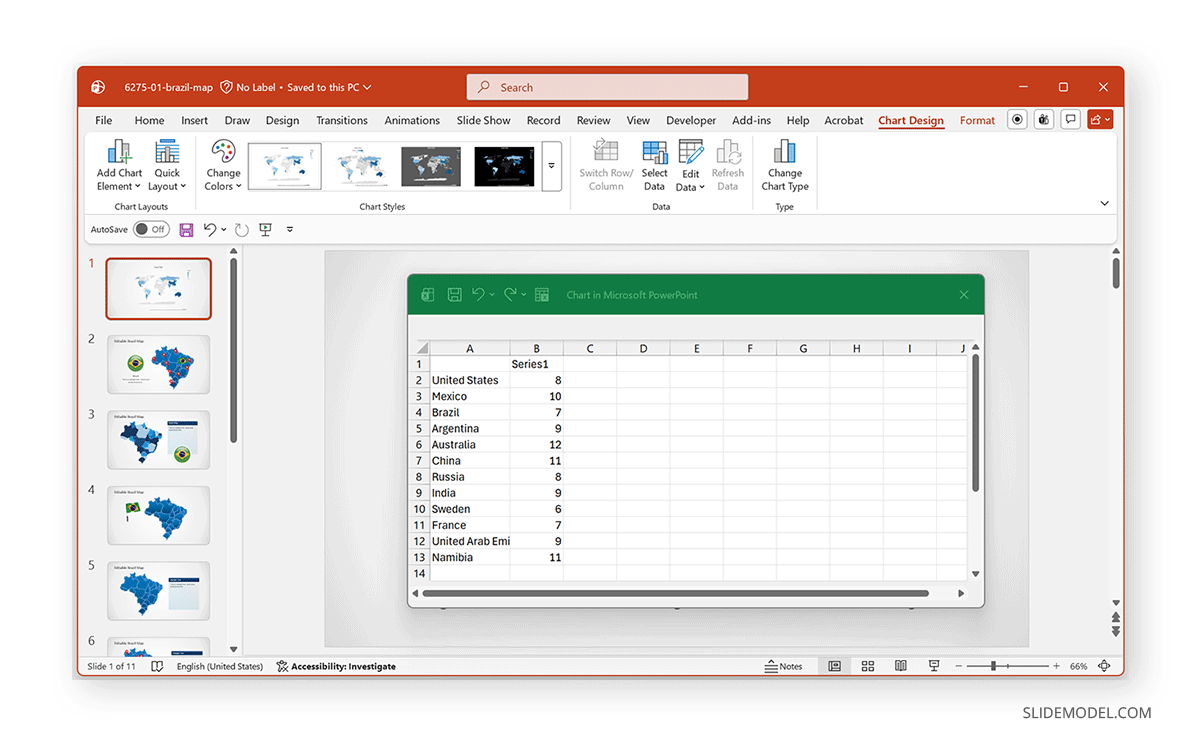Screen dimensions: 1200x743
Task: Expand the Chart Styles gallery
Action: pos(551,165)
